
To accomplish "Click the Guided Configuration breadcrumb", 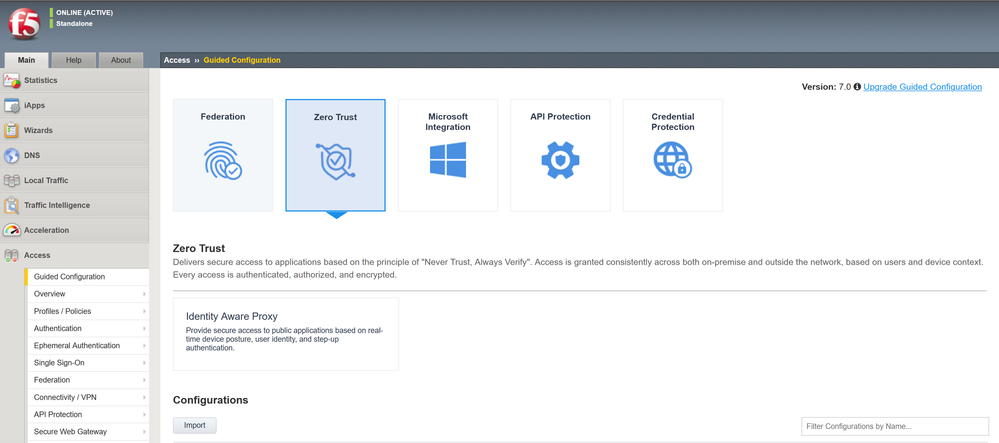I will tap(242, 60).
